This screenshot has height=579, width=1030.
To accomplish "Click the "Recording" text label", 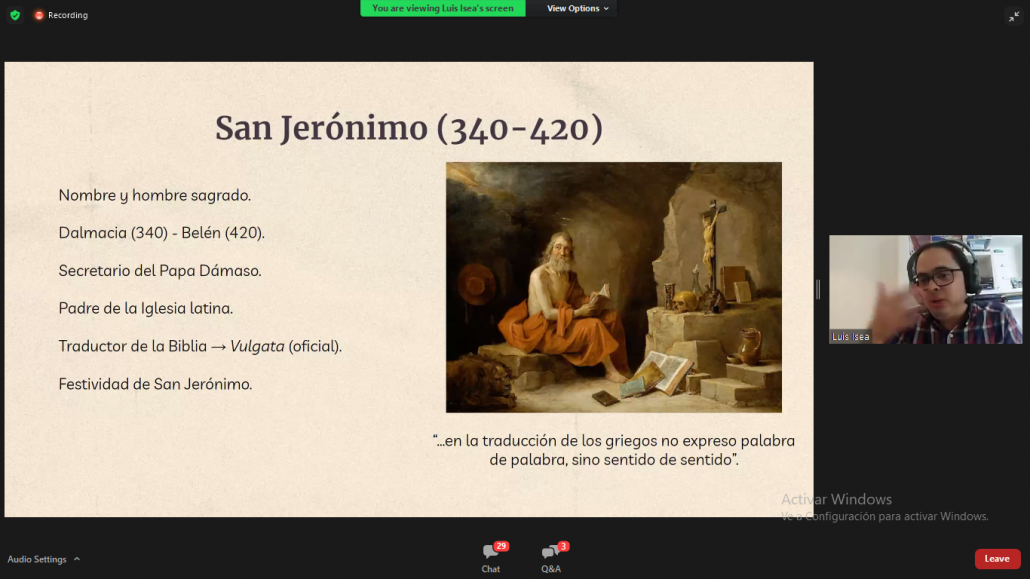I will coord(68,15).
